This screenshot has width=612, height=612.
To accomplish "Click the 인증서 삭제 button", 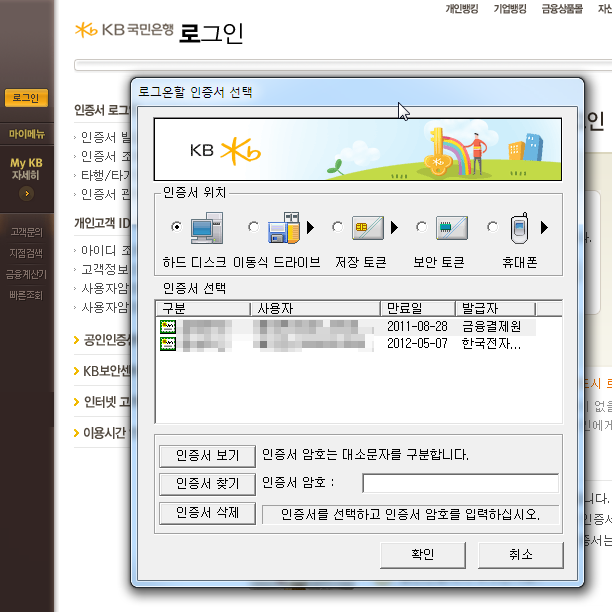I will (x=207, y=513).
